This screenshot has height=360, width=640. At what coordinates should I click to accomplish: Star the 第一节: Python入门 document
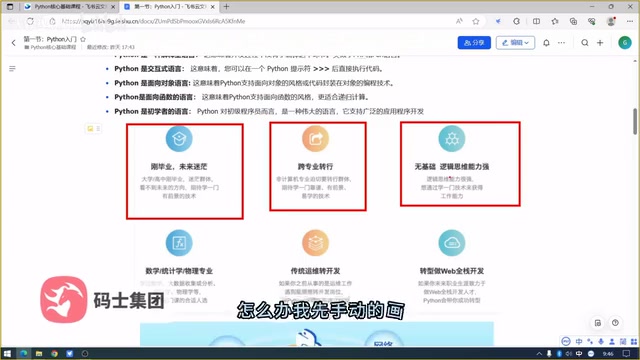(x=83, y=39)
